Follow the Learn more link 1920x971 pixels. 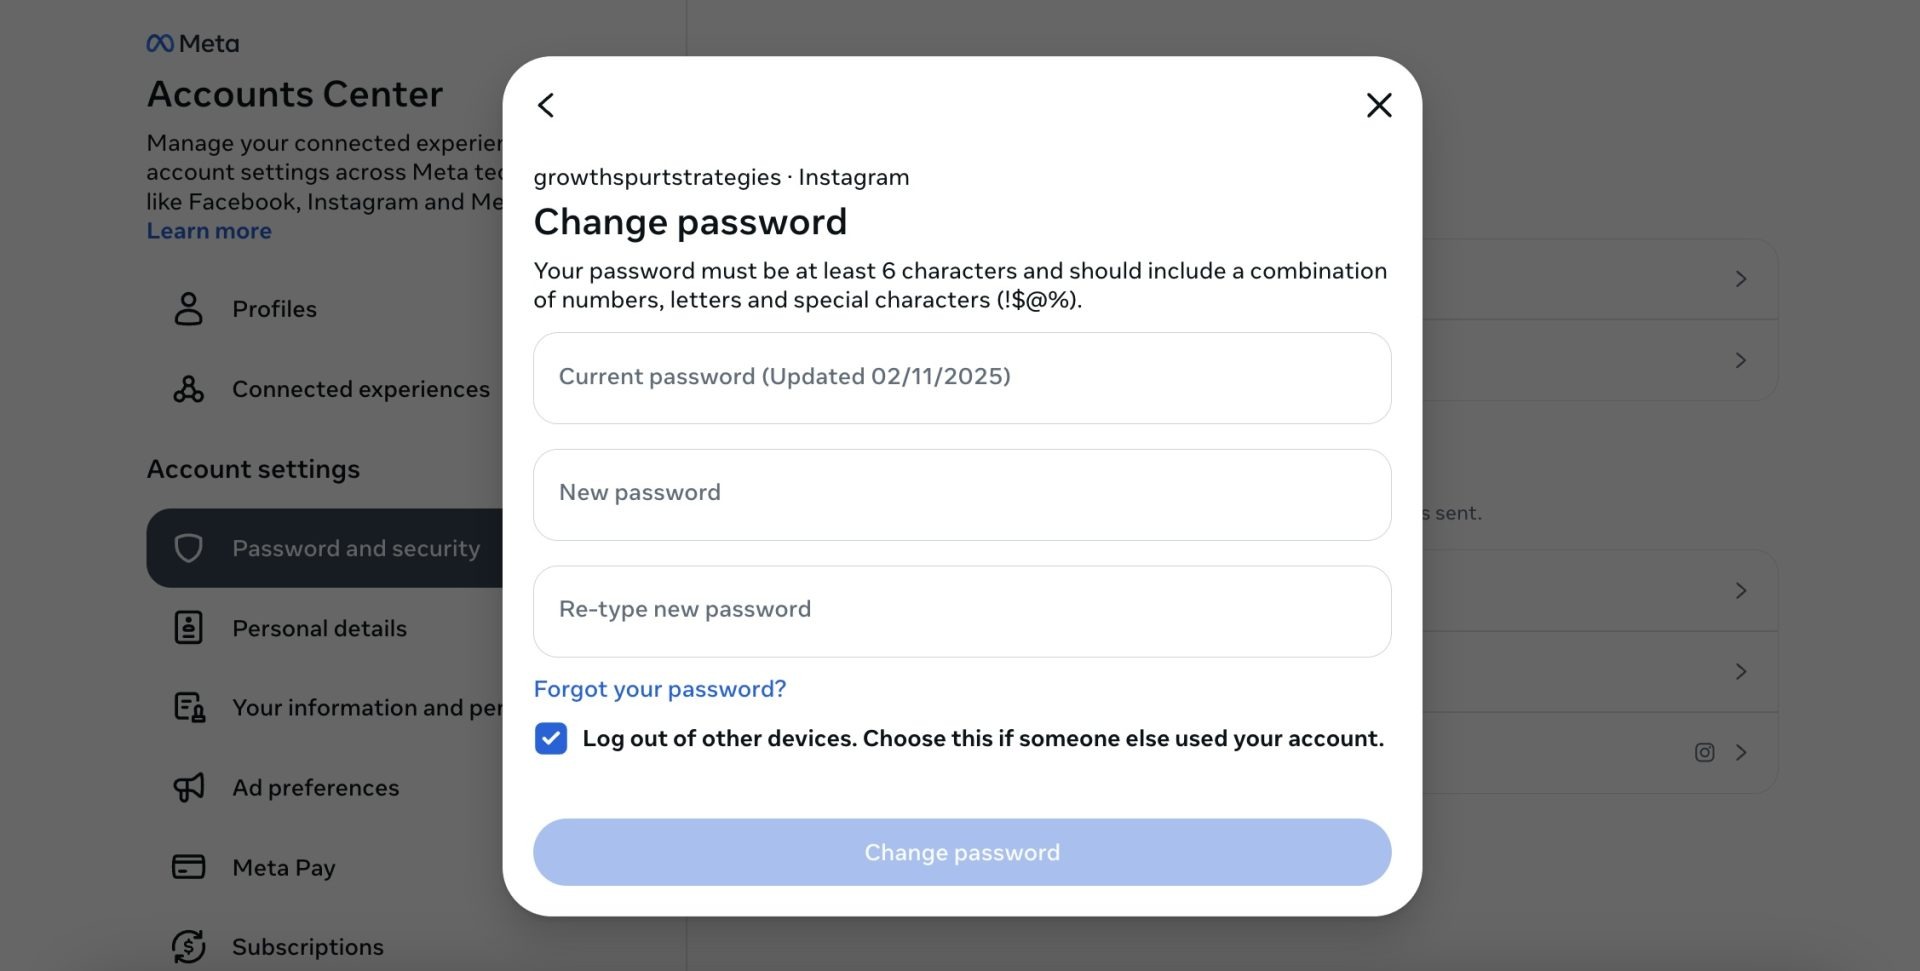[209, 231]
